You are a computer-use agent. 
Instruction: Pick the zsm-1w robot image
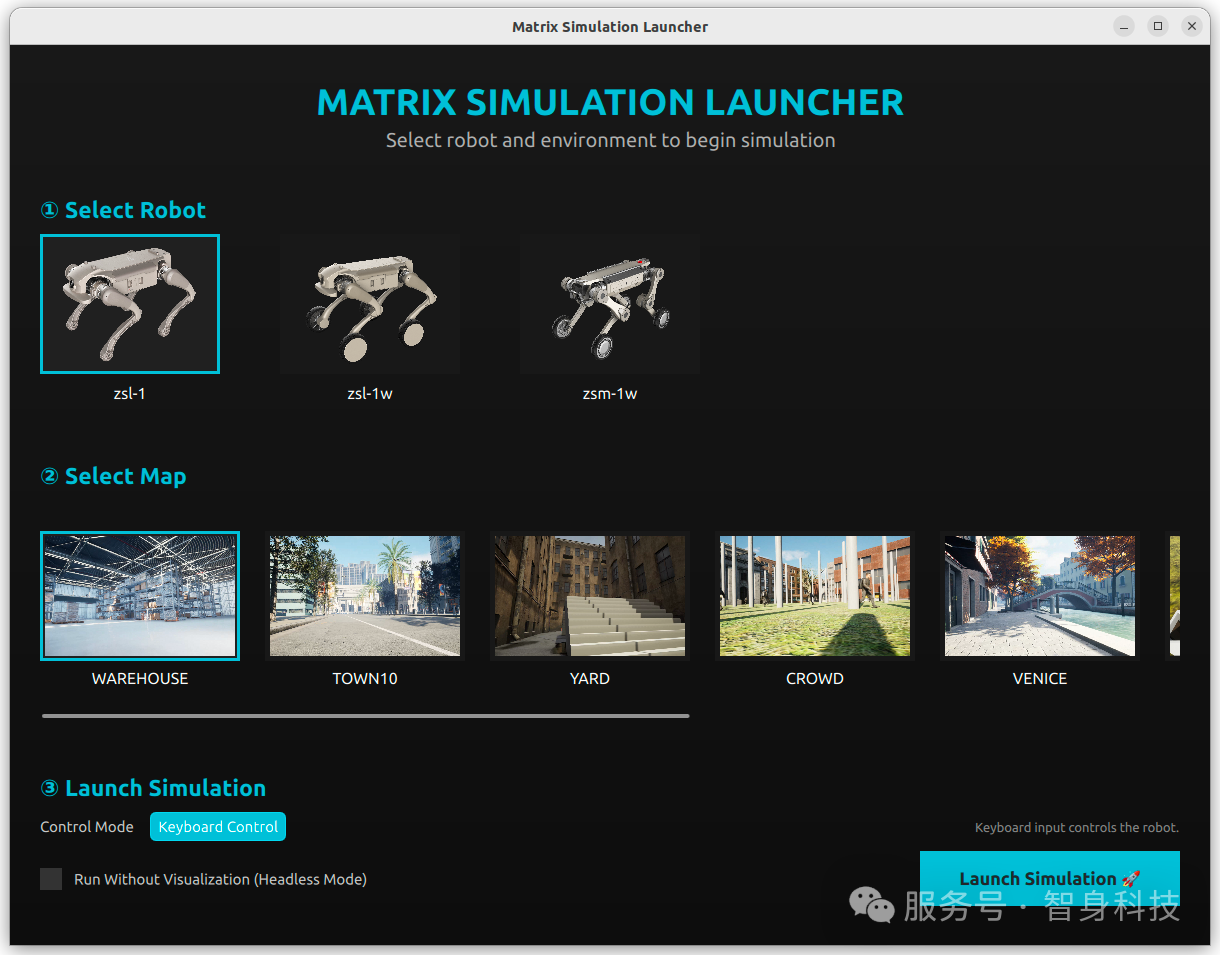coord(610,304)
